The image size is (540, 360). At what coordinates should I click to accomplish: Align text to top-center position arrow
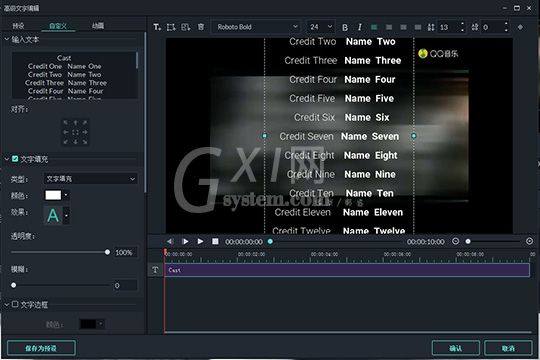click(75, 123)
